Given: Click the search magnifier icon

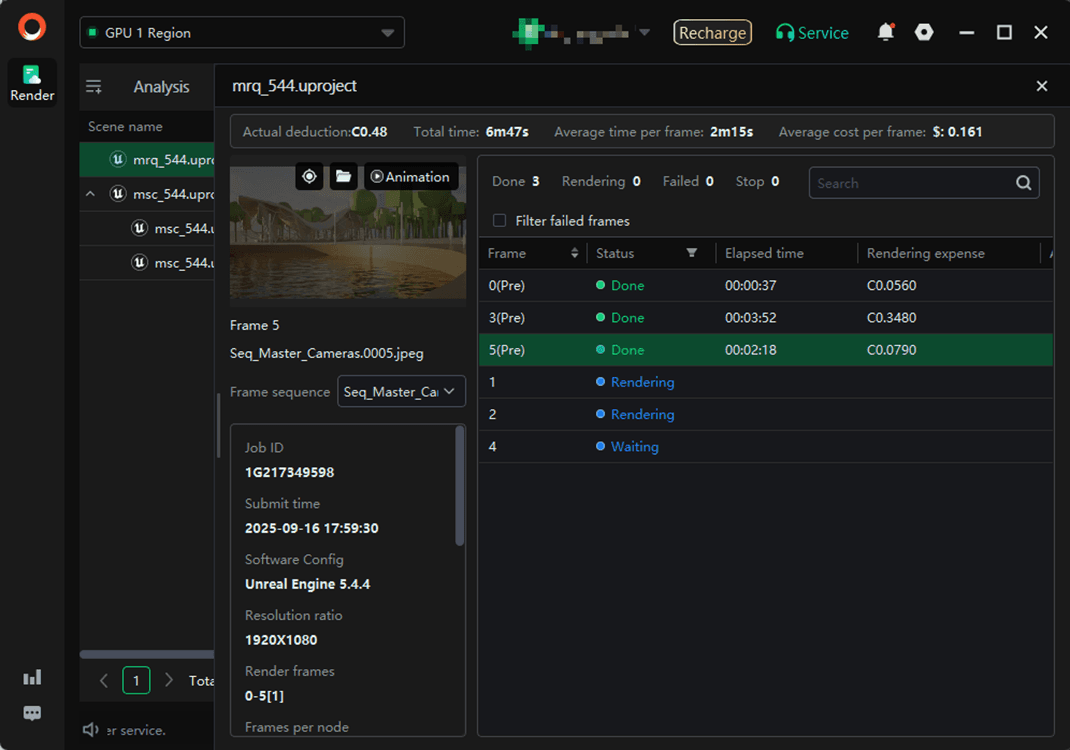Looking at the screenshot, I should click(x=1023, y=183).
